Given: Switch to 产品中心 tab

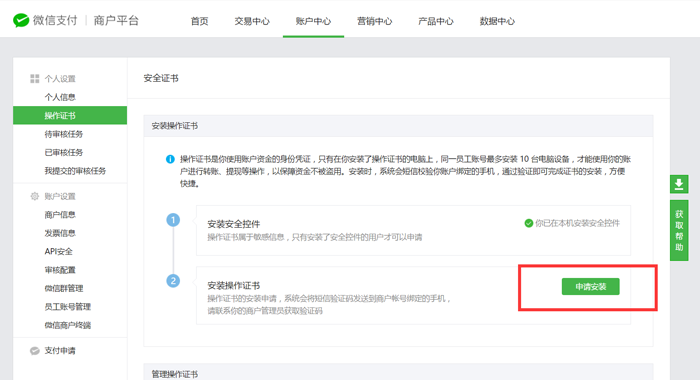Looking at the screenshot, I should tap(436, 21).
